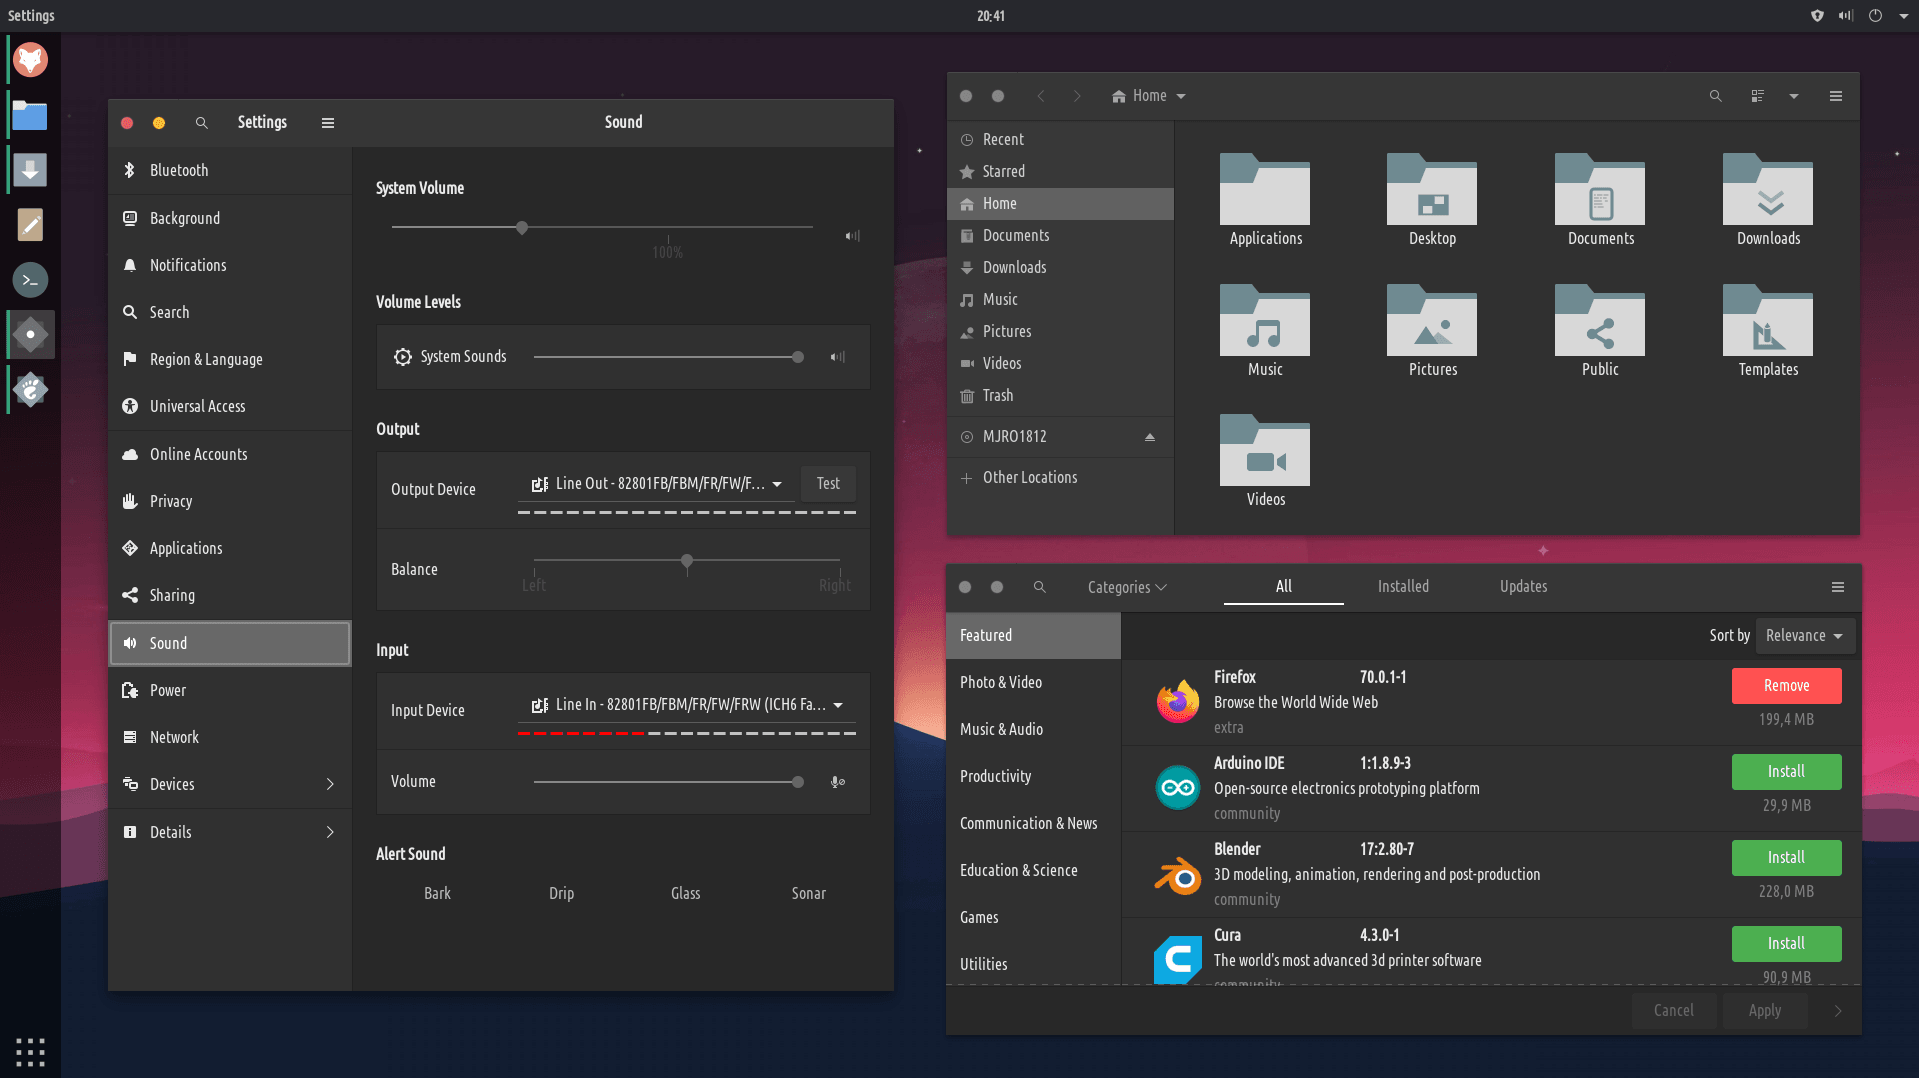The width and height of the screenshot is (1919, 1078).
Task: Switch to the Installed tab
Action: (x=1402, y=587)
